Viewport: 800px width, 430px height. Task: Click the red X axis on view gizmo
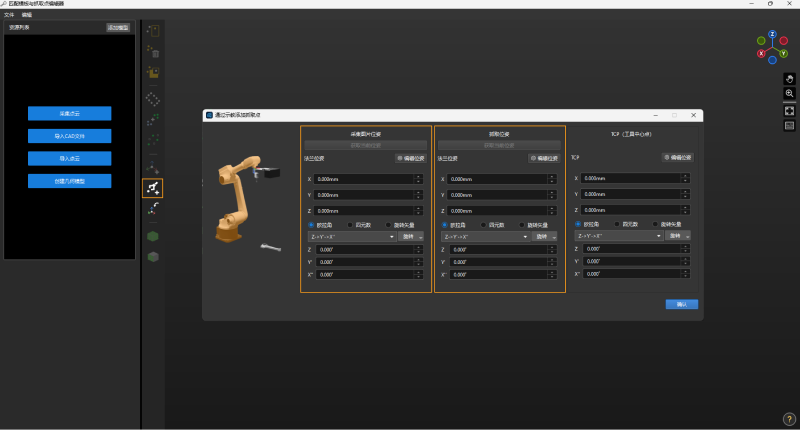761,53
